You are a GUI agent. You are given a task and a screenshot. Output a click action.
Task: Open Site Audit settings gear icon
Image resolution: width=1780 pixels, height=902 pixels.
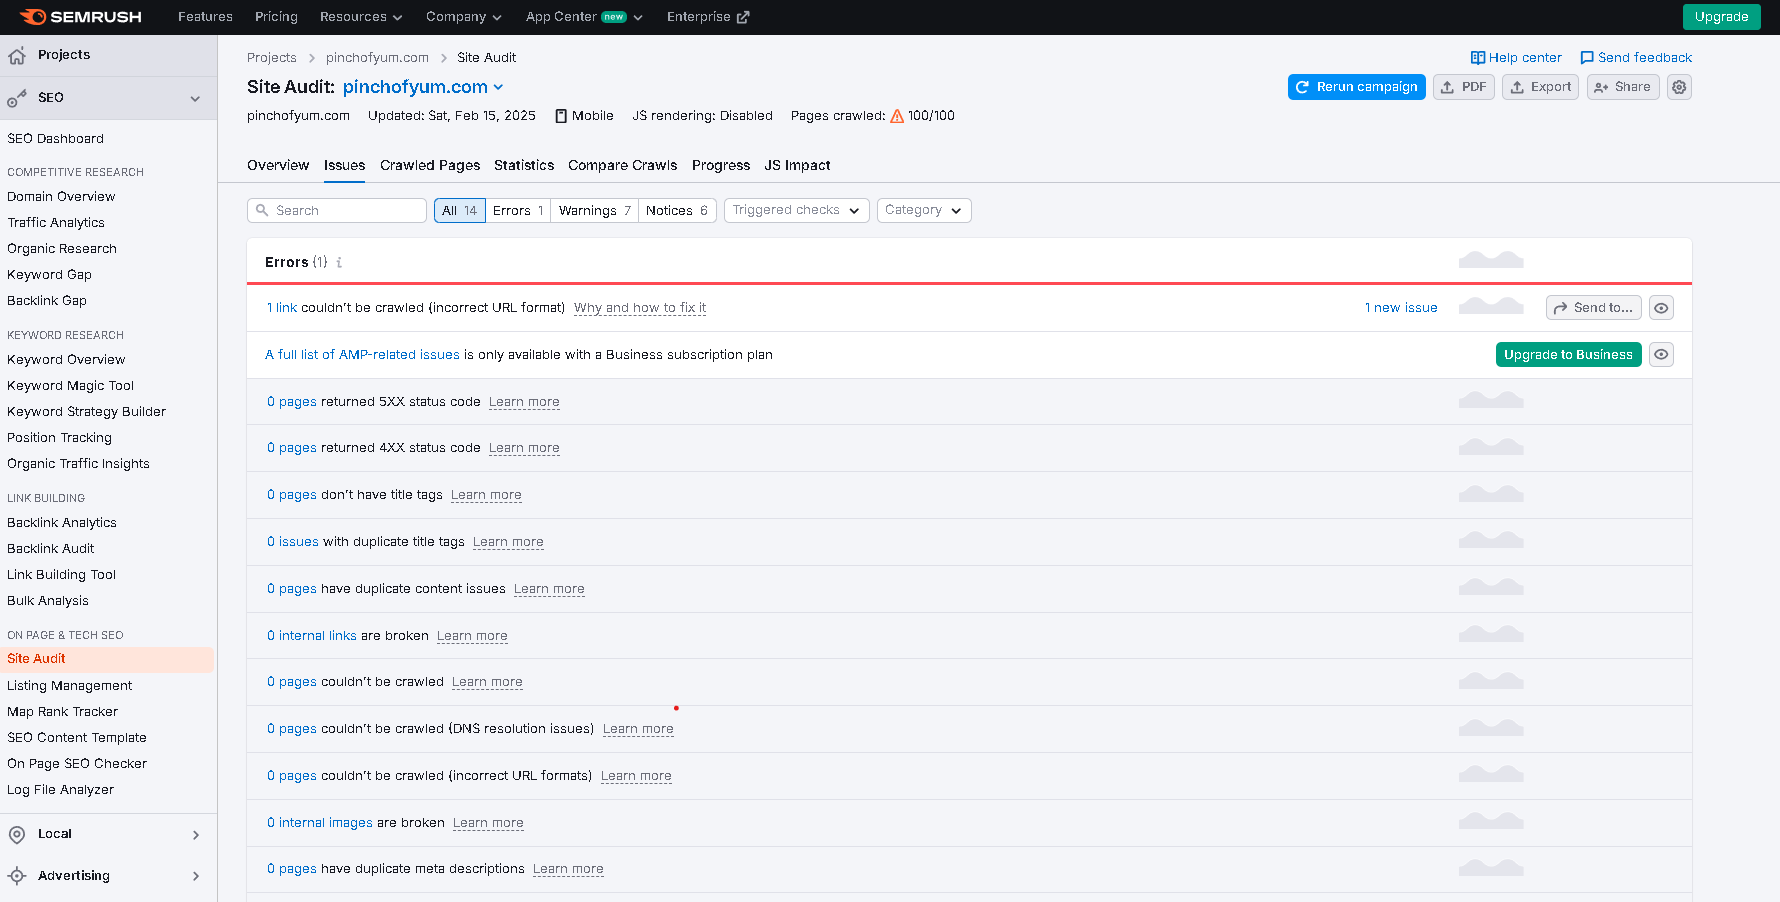tap(1679, 87)
